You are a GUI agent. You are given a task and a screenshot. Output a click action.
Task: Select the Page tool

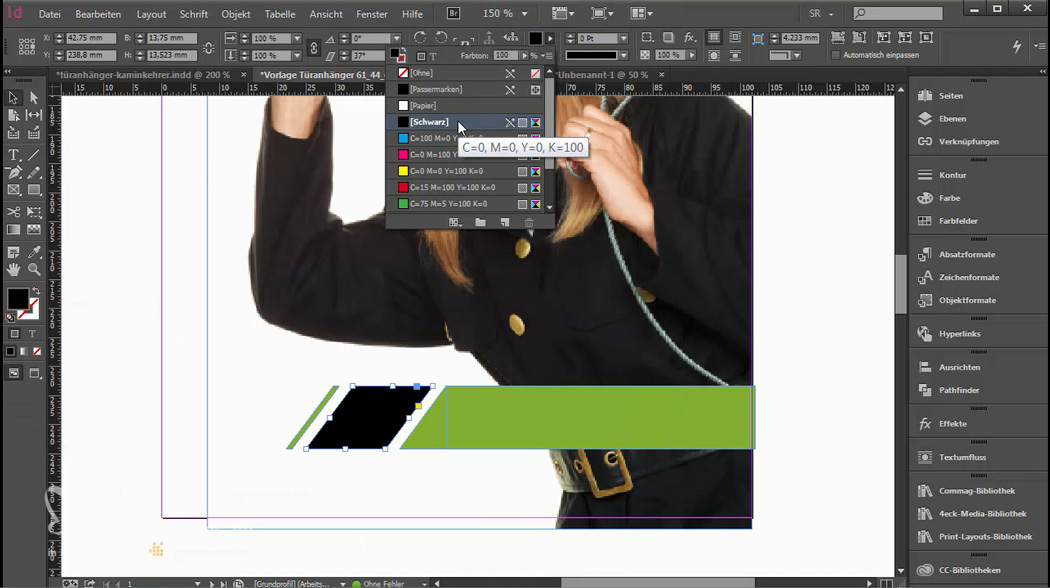point(13,115)
